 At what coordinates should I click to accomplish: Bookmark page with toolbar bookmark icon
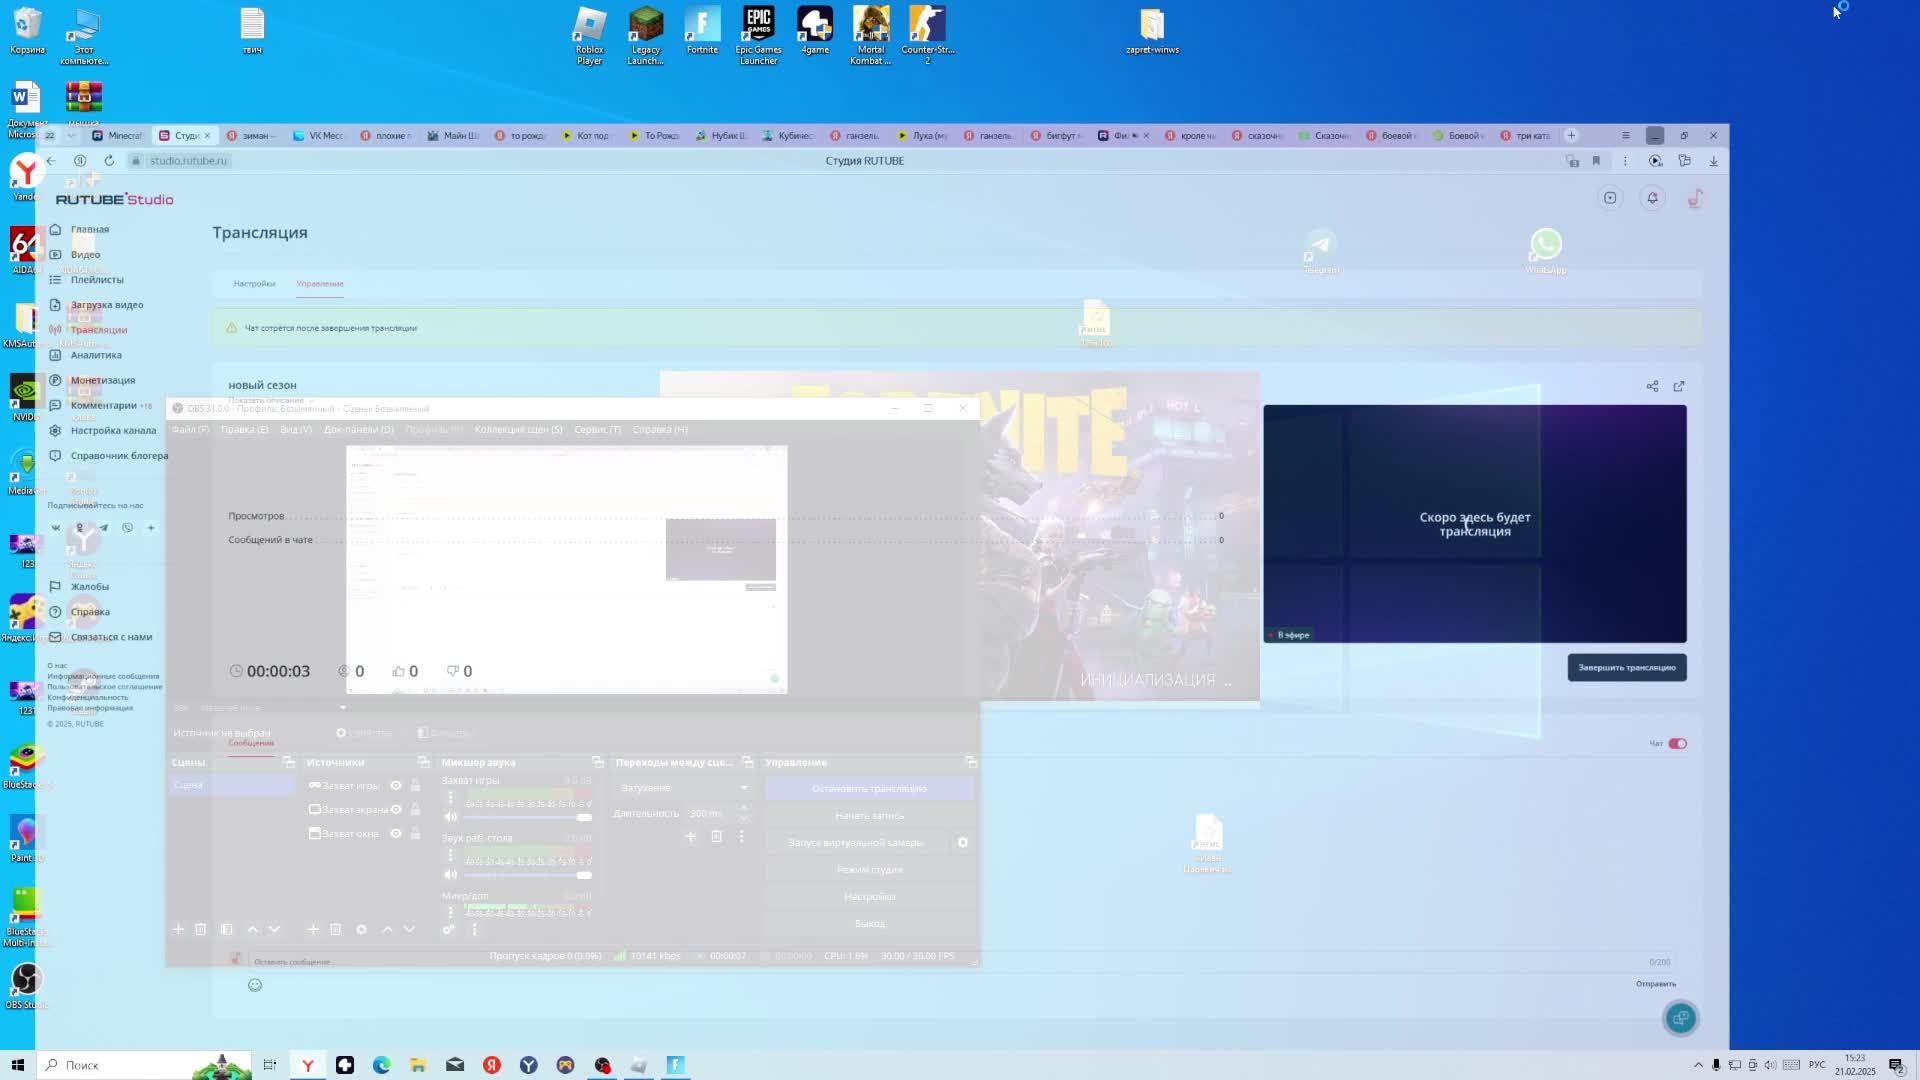pos(1596,161)
